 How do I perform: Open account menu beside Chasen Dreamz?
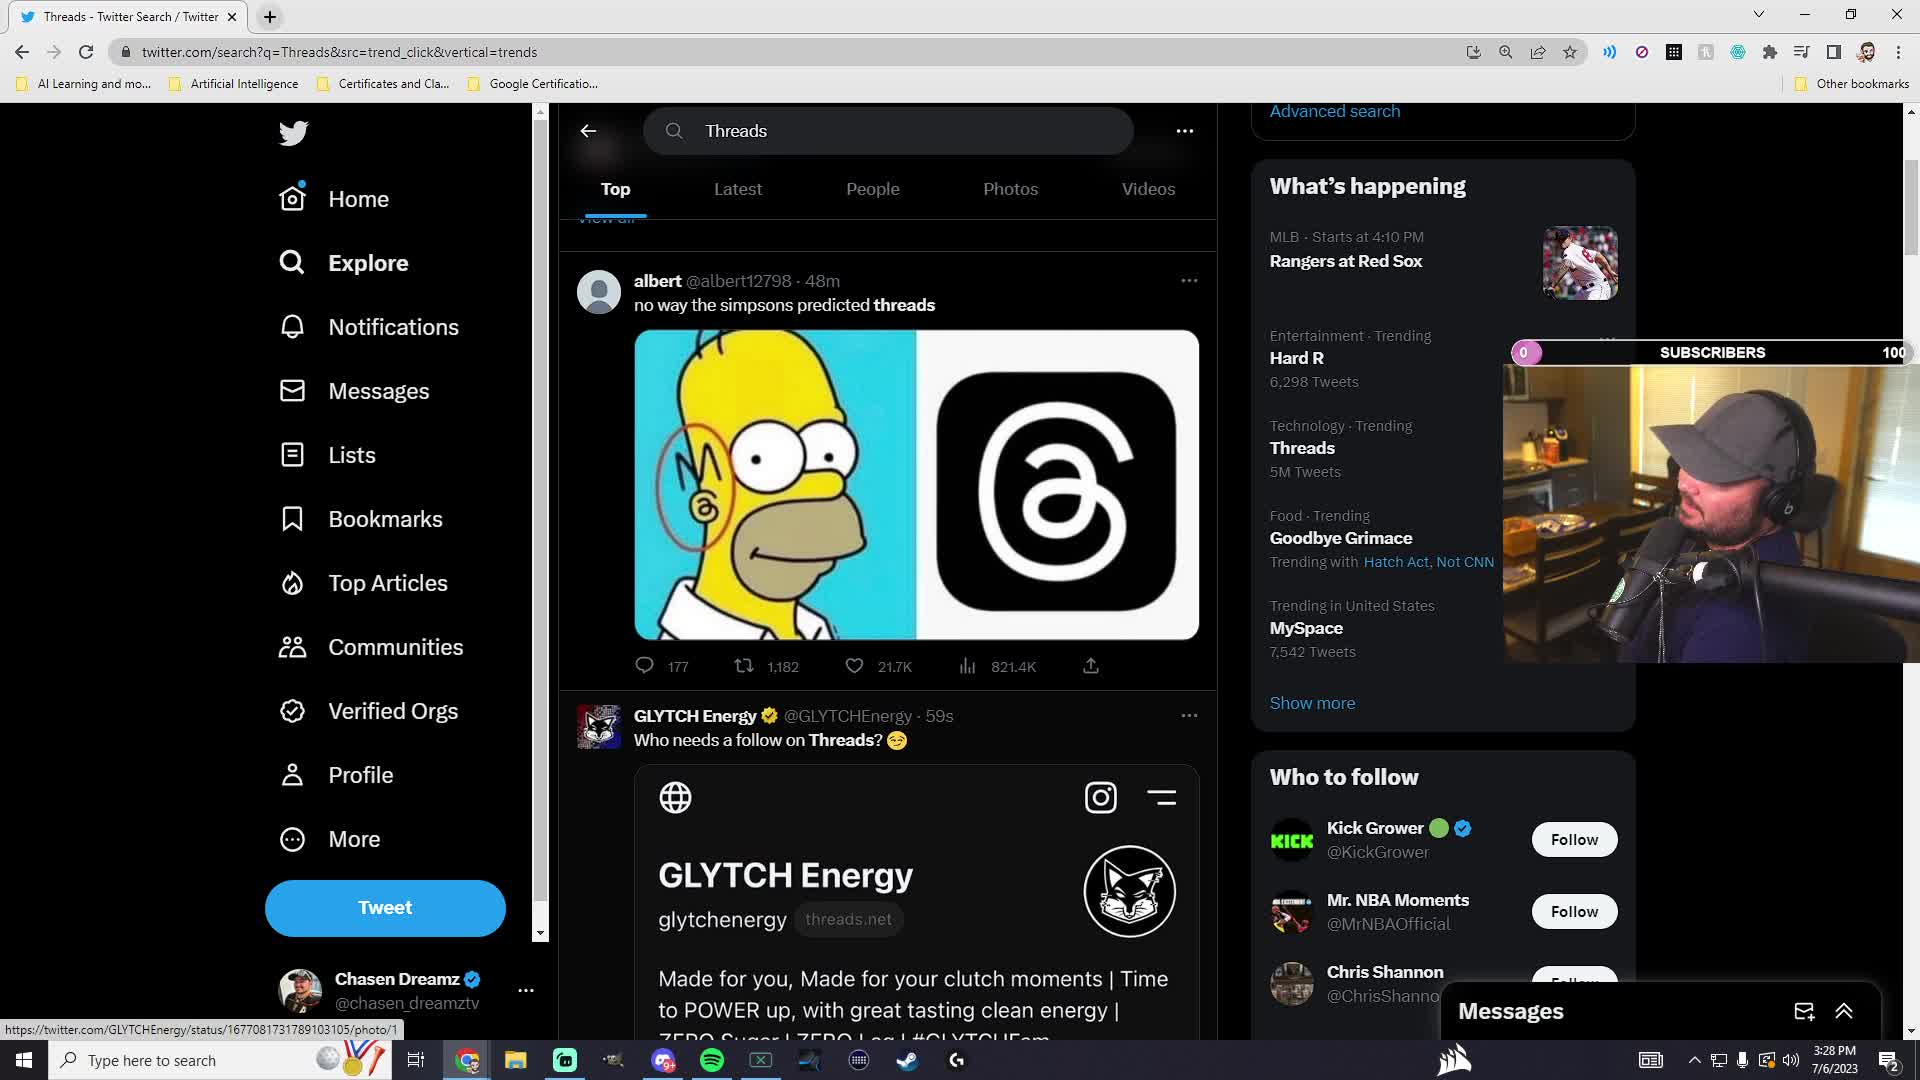click(526, 990)
